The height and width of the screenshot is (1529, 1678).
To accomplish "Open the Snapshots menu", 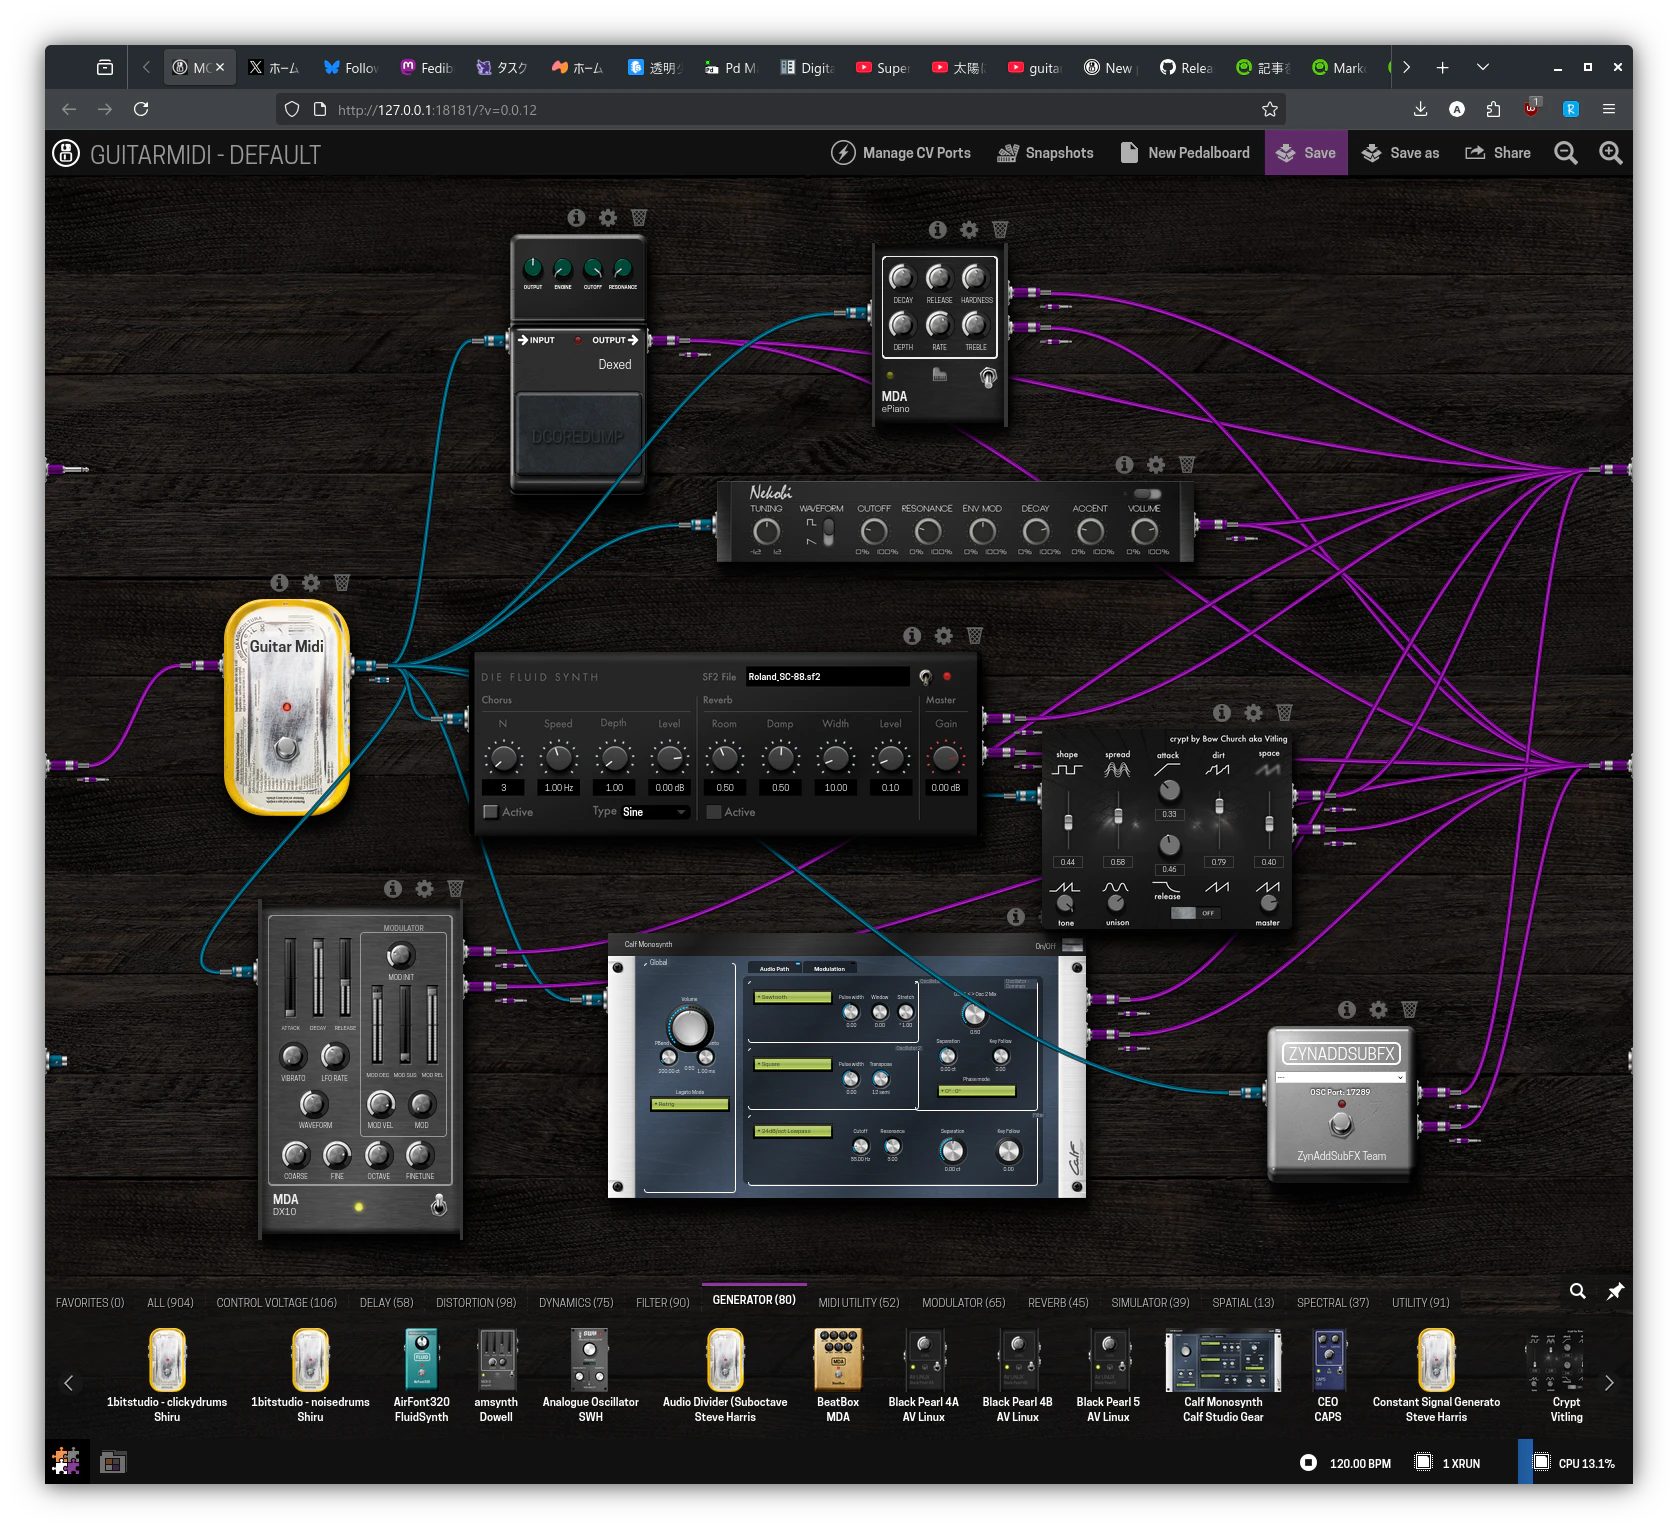I will [x=1045, y=153].
